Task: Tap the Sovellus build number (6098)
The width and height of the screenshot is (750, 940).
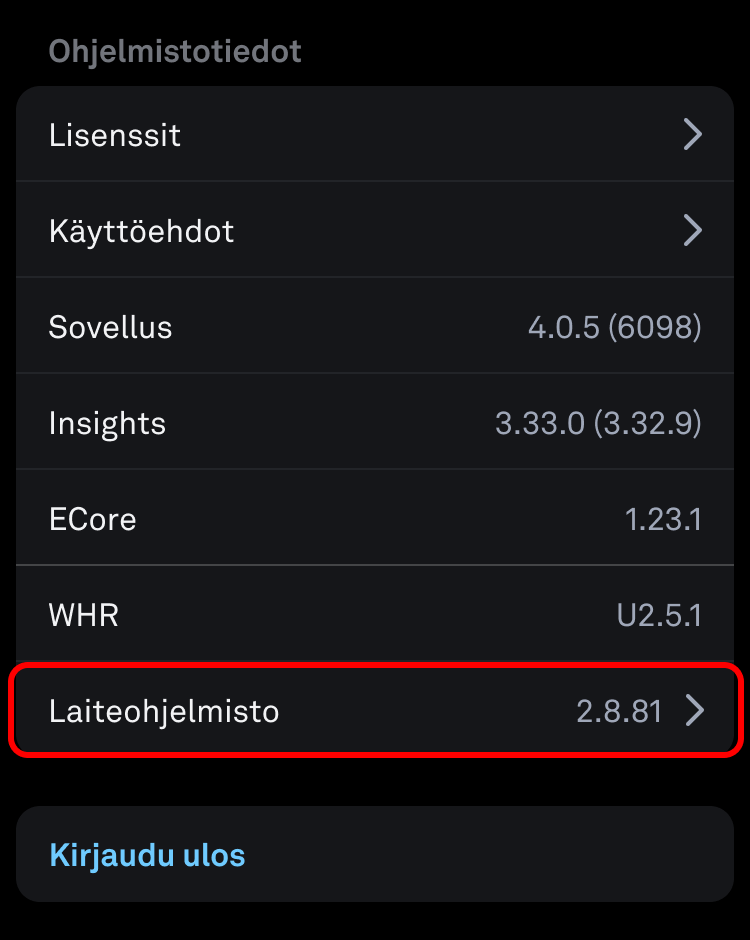Action: tap(654, 327)
